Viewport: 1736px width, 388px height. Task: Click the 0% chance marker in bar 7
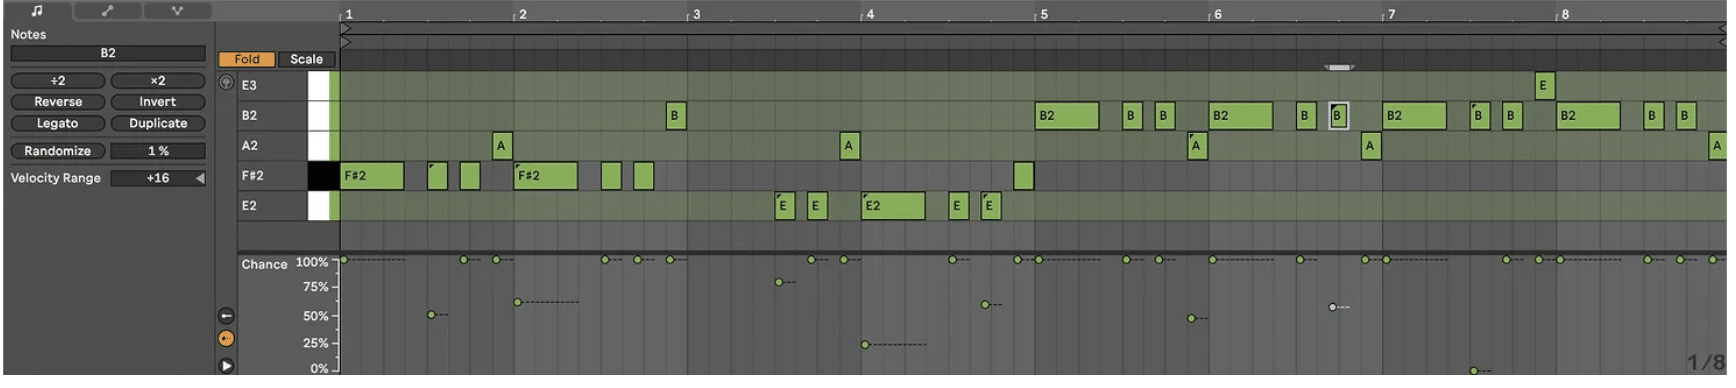click(1473, 371)
